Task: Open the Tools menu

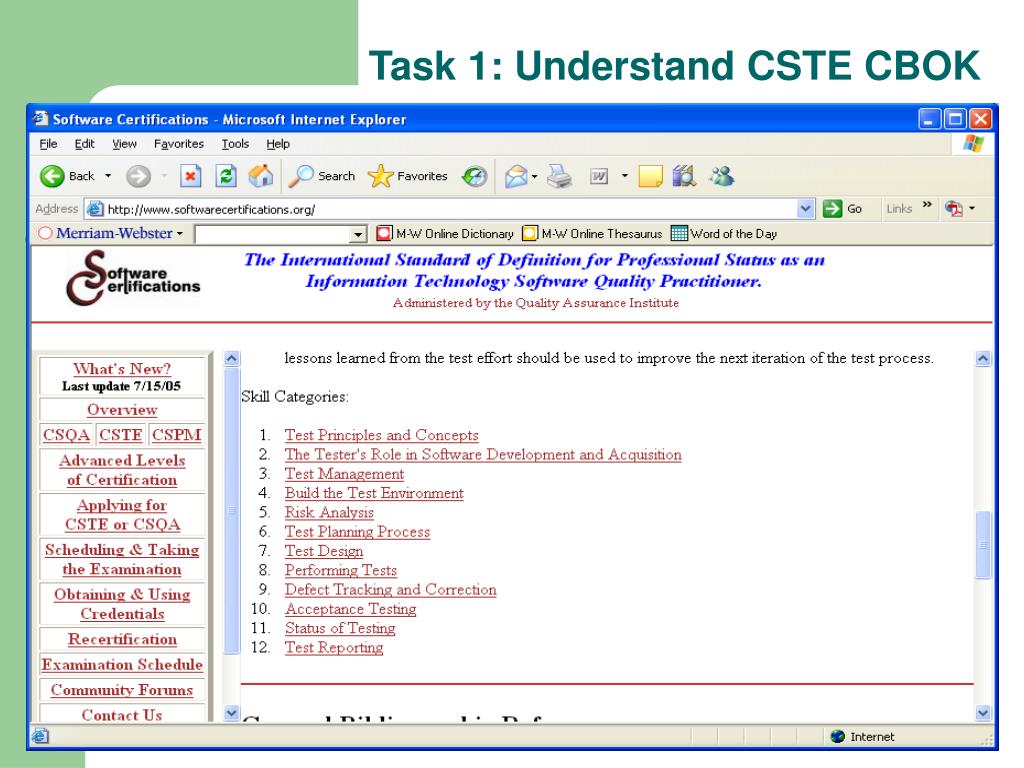Action: [235, 144]
